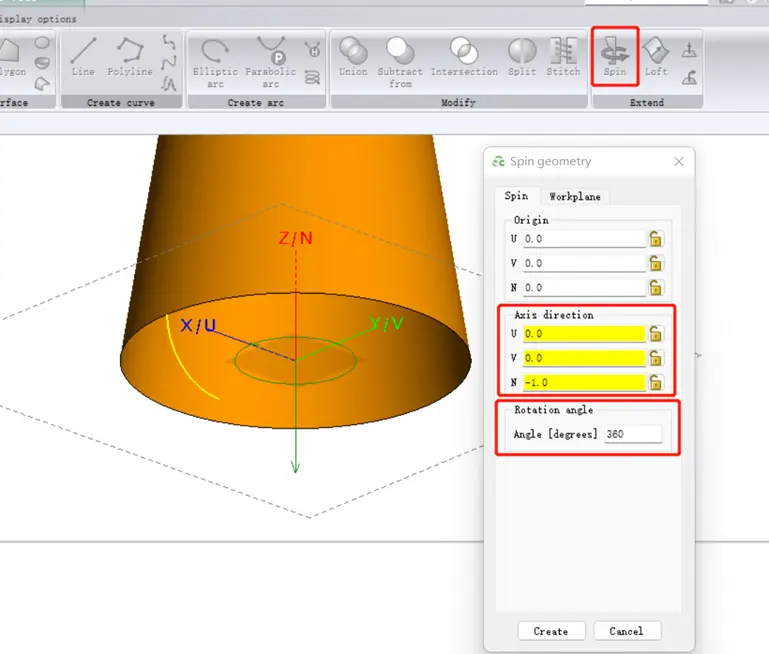Select the Polyline tool
This screenshot has width=769, height=654.
[130, 56]
